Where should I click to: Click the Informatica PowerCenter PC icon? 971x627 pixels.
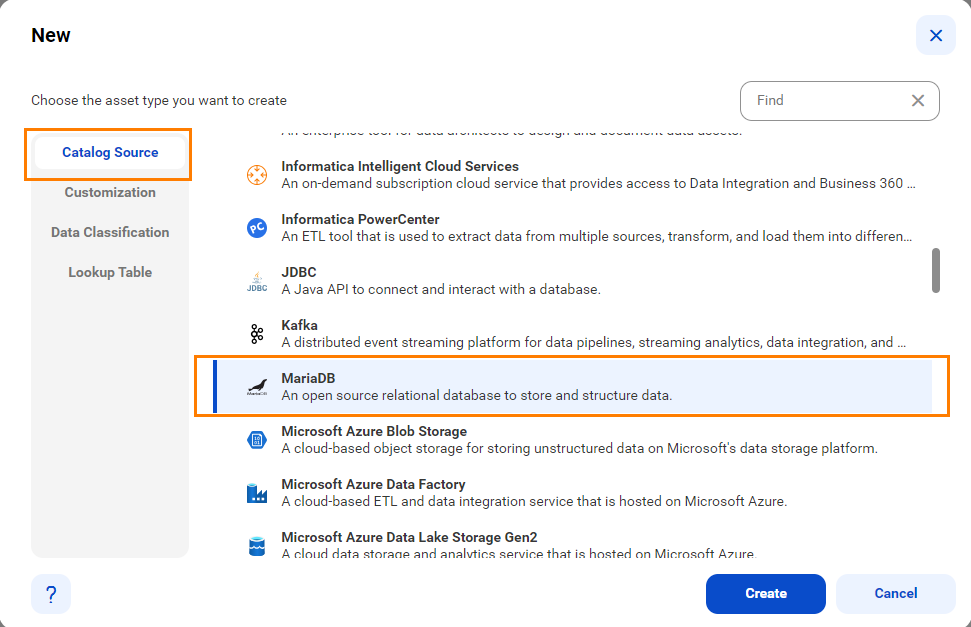pos(257,228)
